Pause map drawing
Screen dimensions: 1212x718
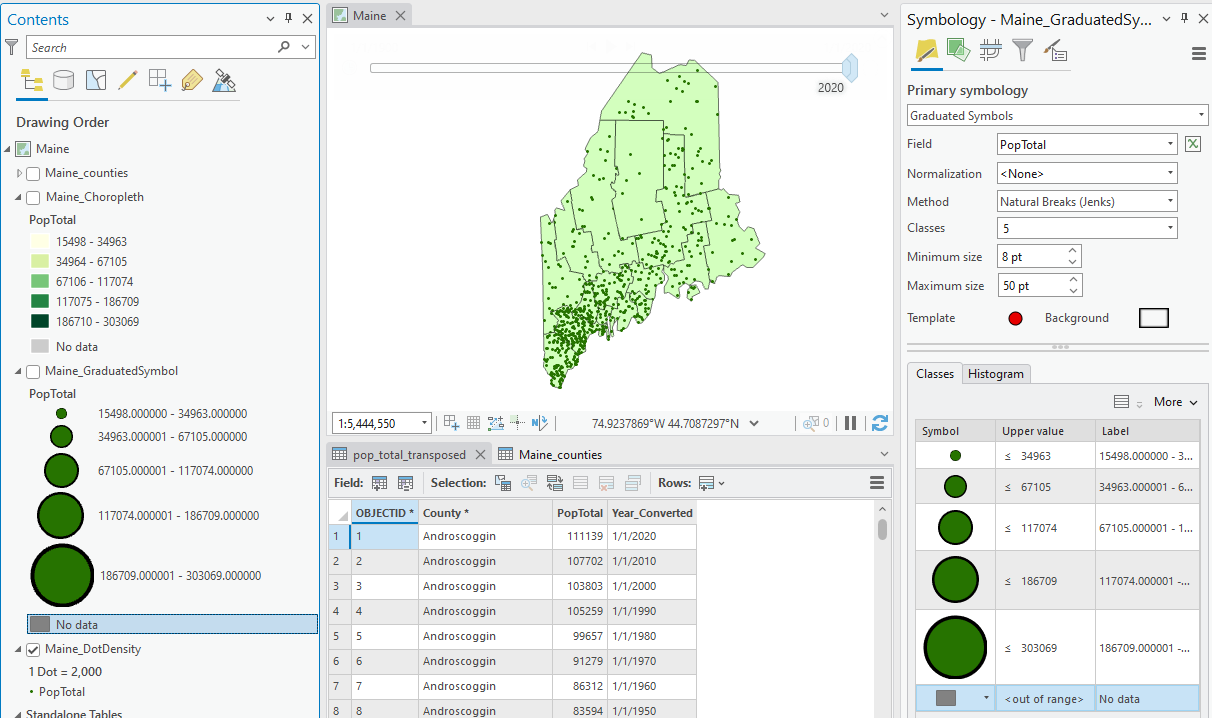point(850,423)
